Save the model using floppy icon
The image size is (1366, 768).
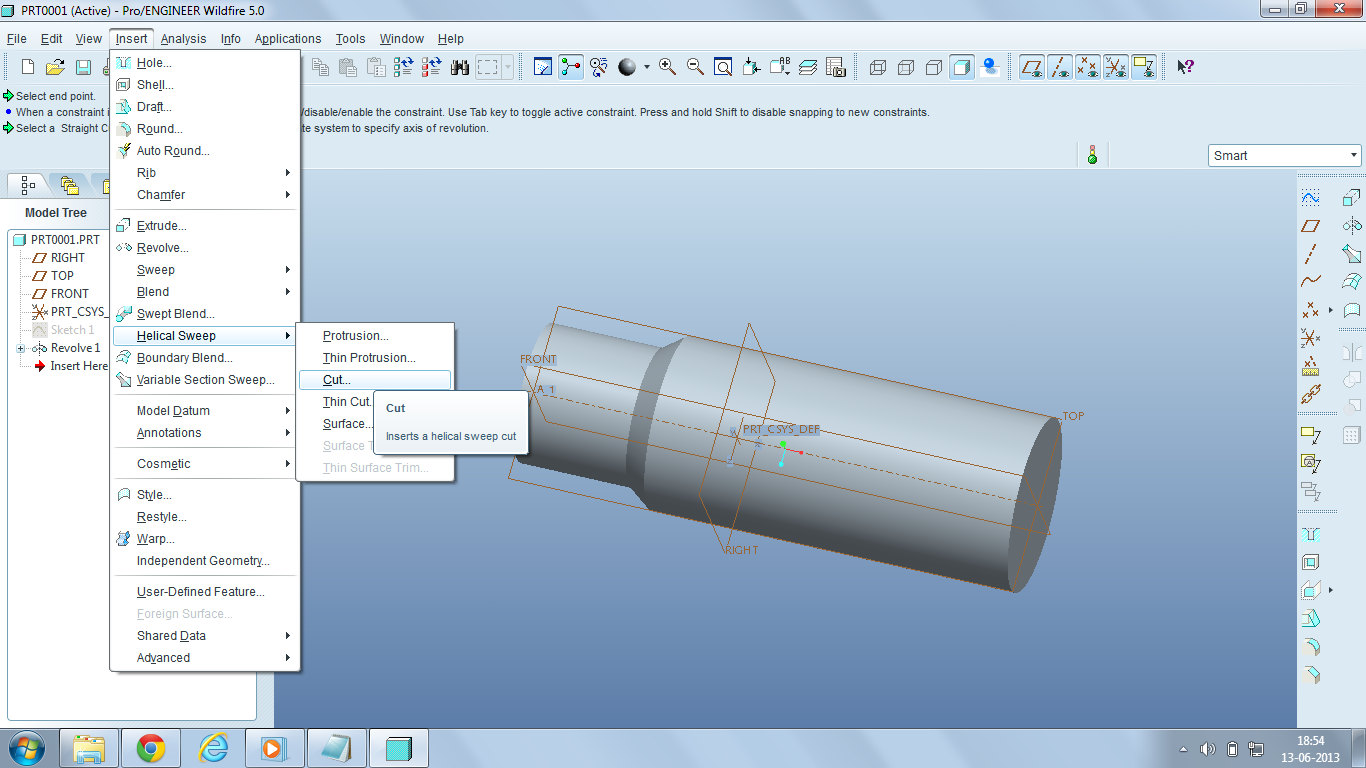tap(83, 67)
